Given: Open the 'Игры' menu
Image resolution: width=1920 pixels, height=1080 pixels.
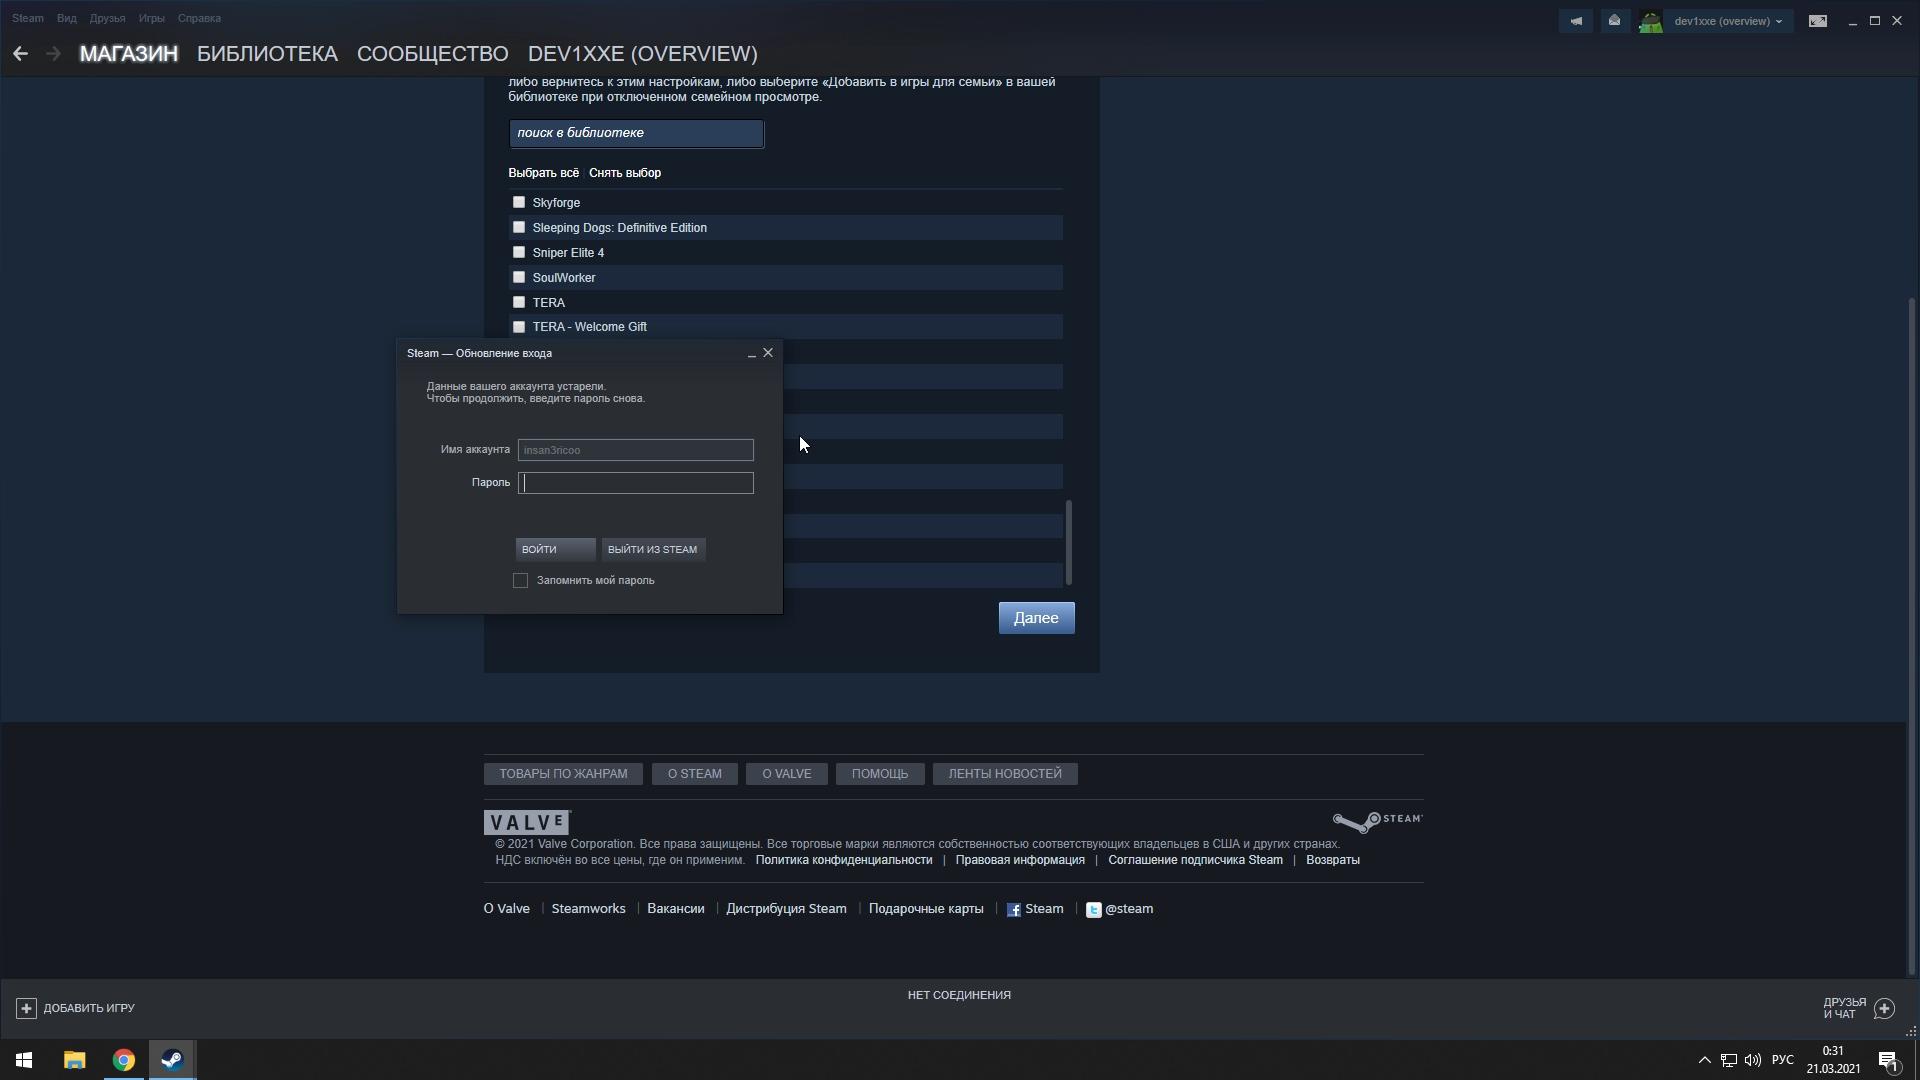Looking at the screenshot, I should (151, 18).
